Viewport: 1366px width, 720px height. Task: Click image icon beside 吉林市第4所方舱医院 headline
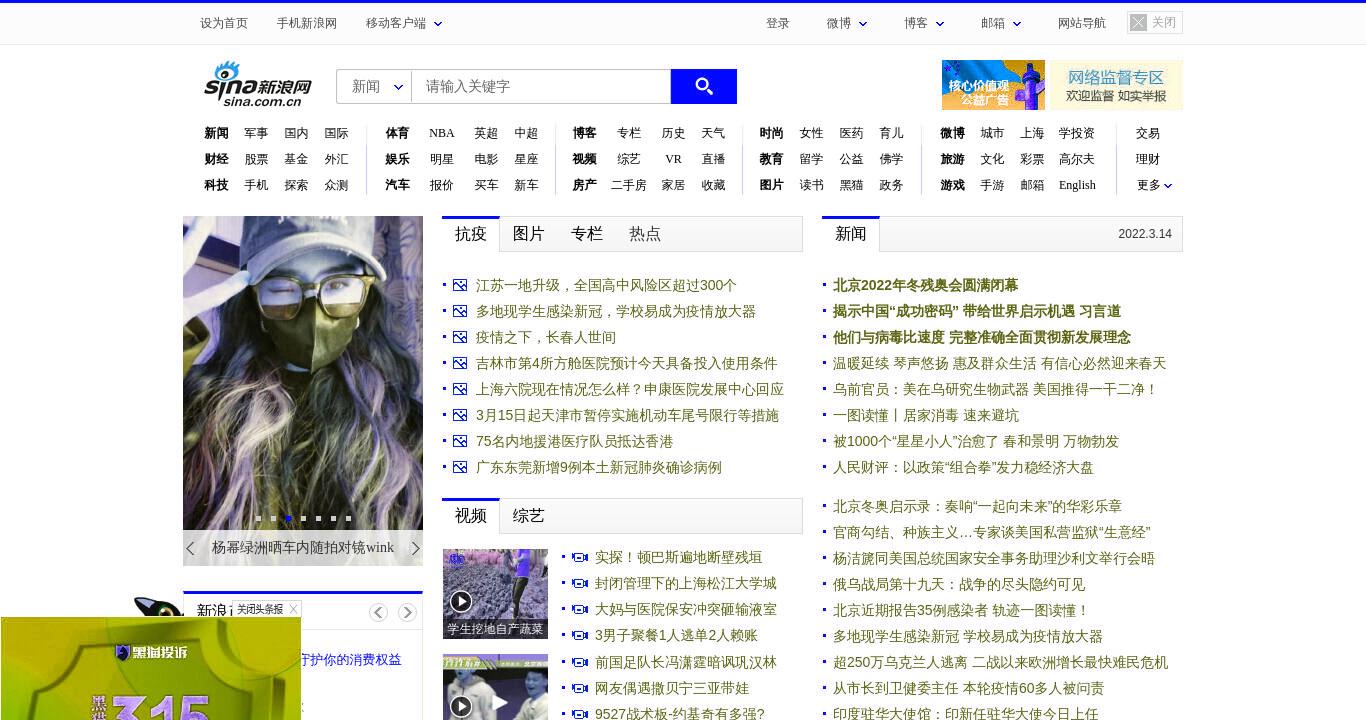tap(460, 363)
